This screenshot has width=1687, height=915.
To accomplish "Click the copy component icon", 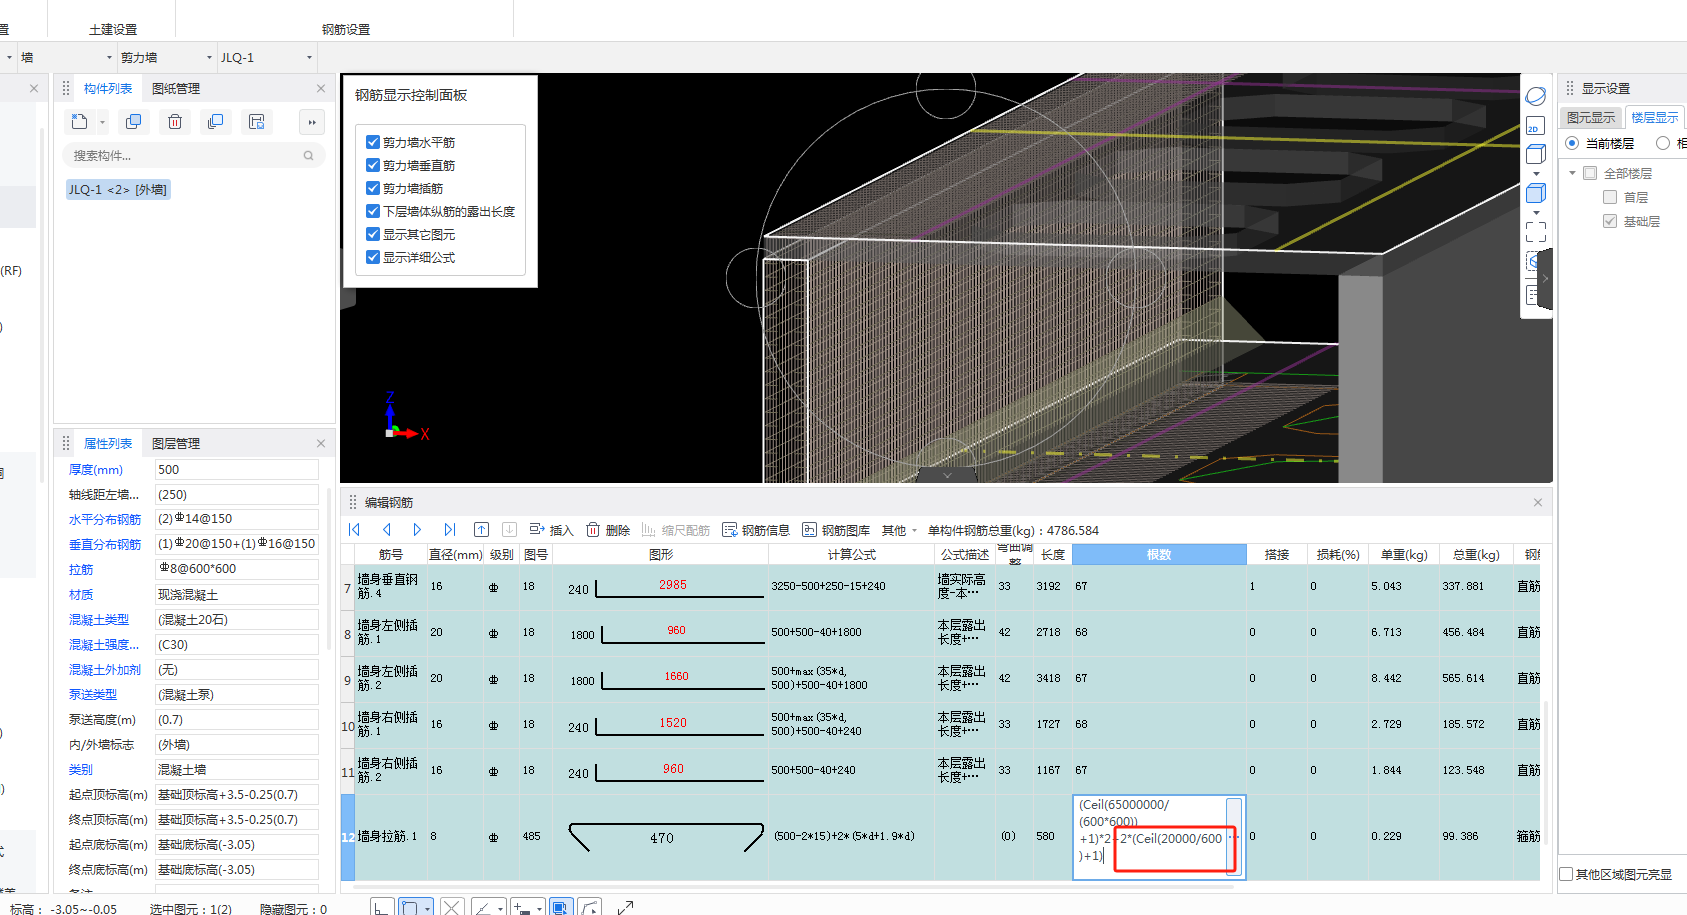I will coord(133,122).
